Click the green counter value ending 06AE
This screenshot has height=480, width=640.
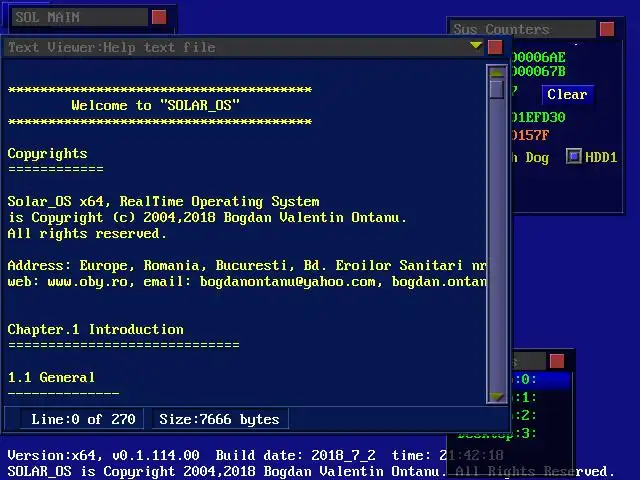point(539,57)
